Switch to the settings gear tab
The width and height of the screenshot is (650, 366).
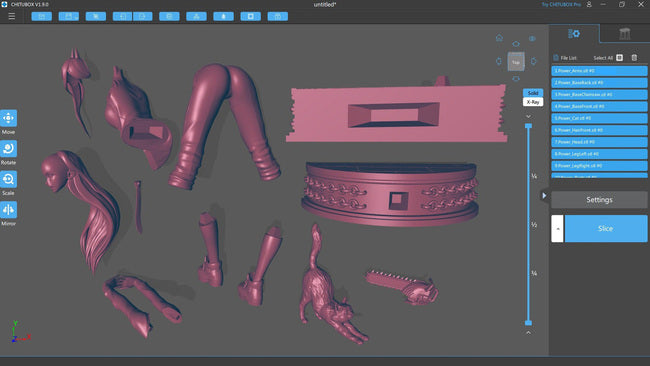[574, 34]
